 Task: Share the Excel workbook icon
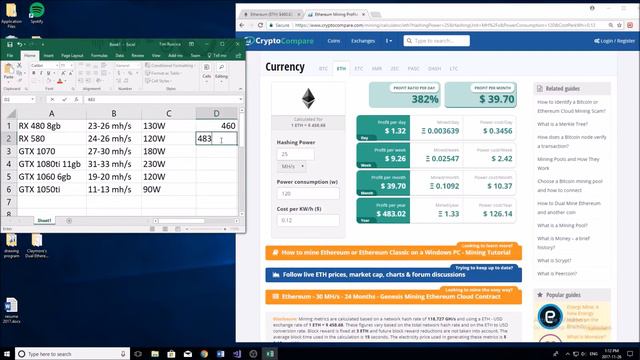pos(238,55)
